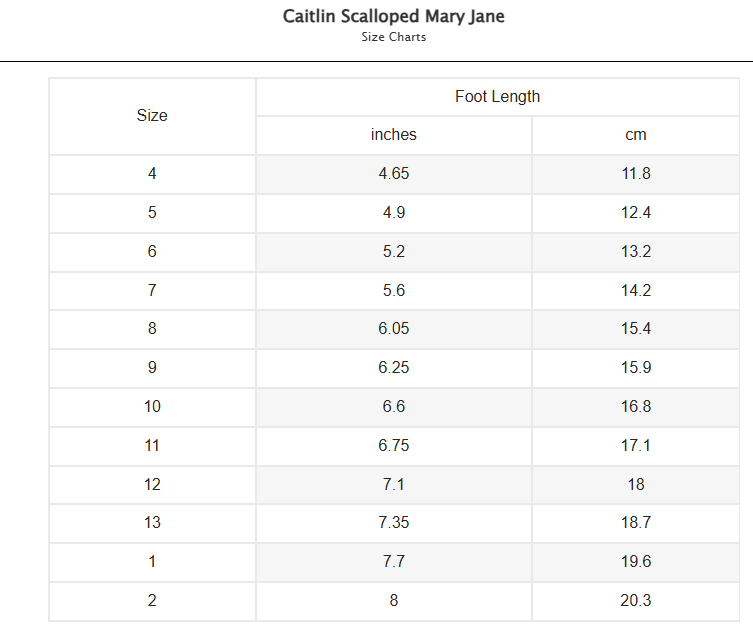Image resolution: width=753 pixels, height=644 pixels.
Task: Select the 20.3 cm cell
Action: (x=636, y=600)
